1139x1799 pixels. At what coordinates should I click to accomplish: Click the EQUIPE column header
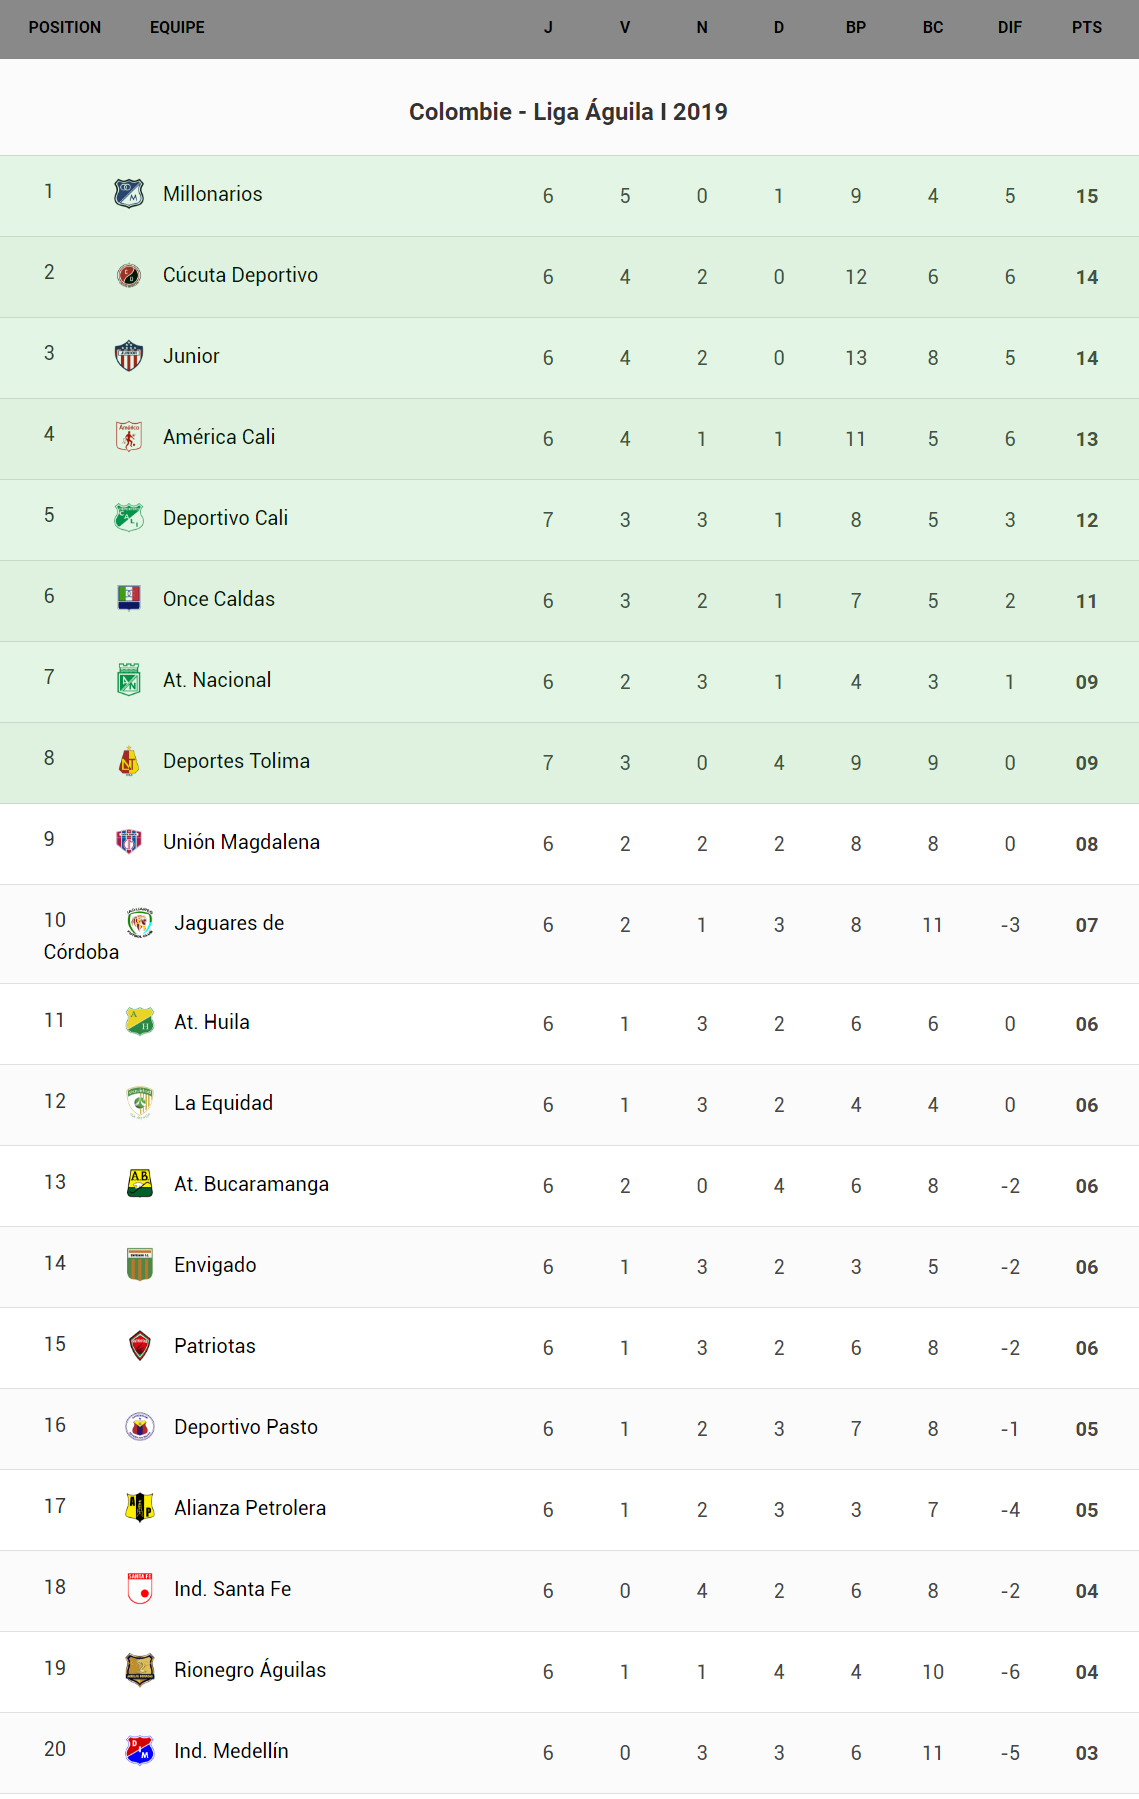pyautogui.click(x=177, y=28)
